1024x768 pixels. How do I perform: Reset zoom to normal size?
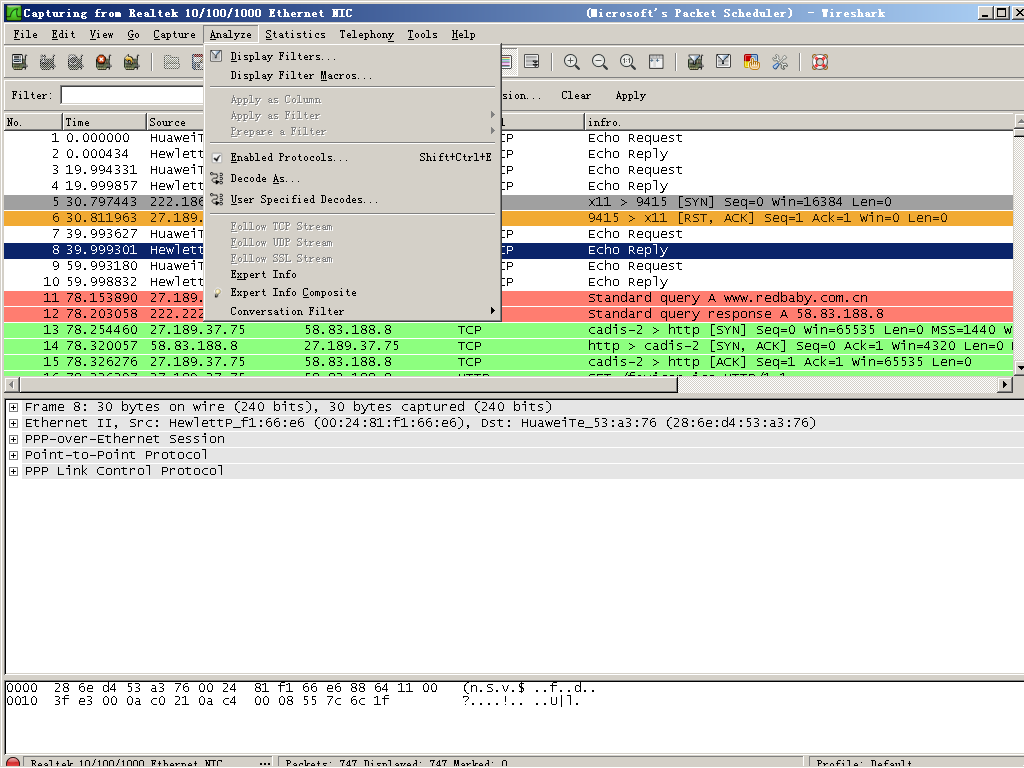tap(628, 62)
